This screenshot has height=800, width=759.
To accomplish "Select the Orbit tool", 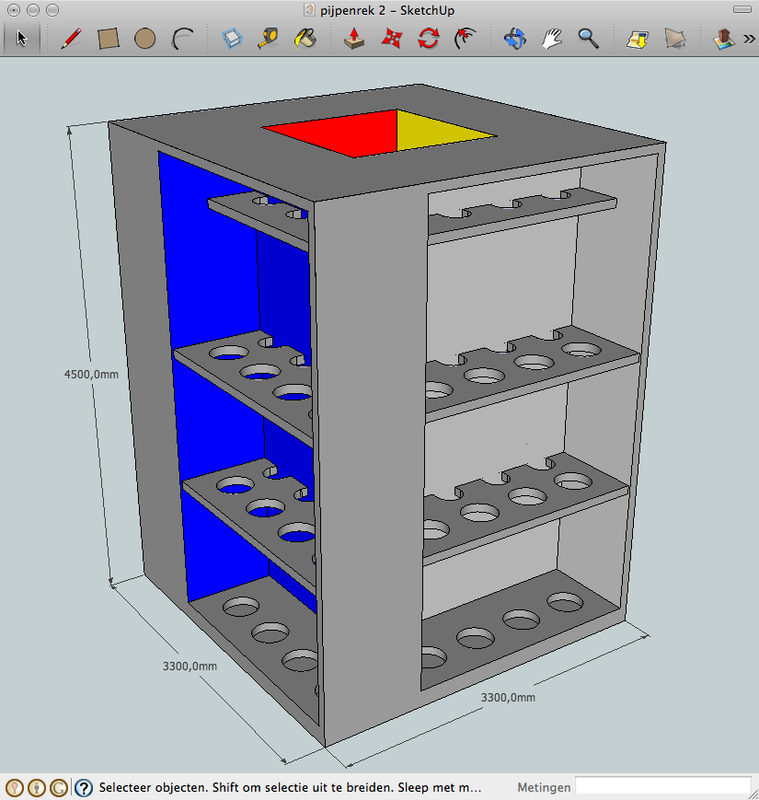I will click(x=514, y=38).
